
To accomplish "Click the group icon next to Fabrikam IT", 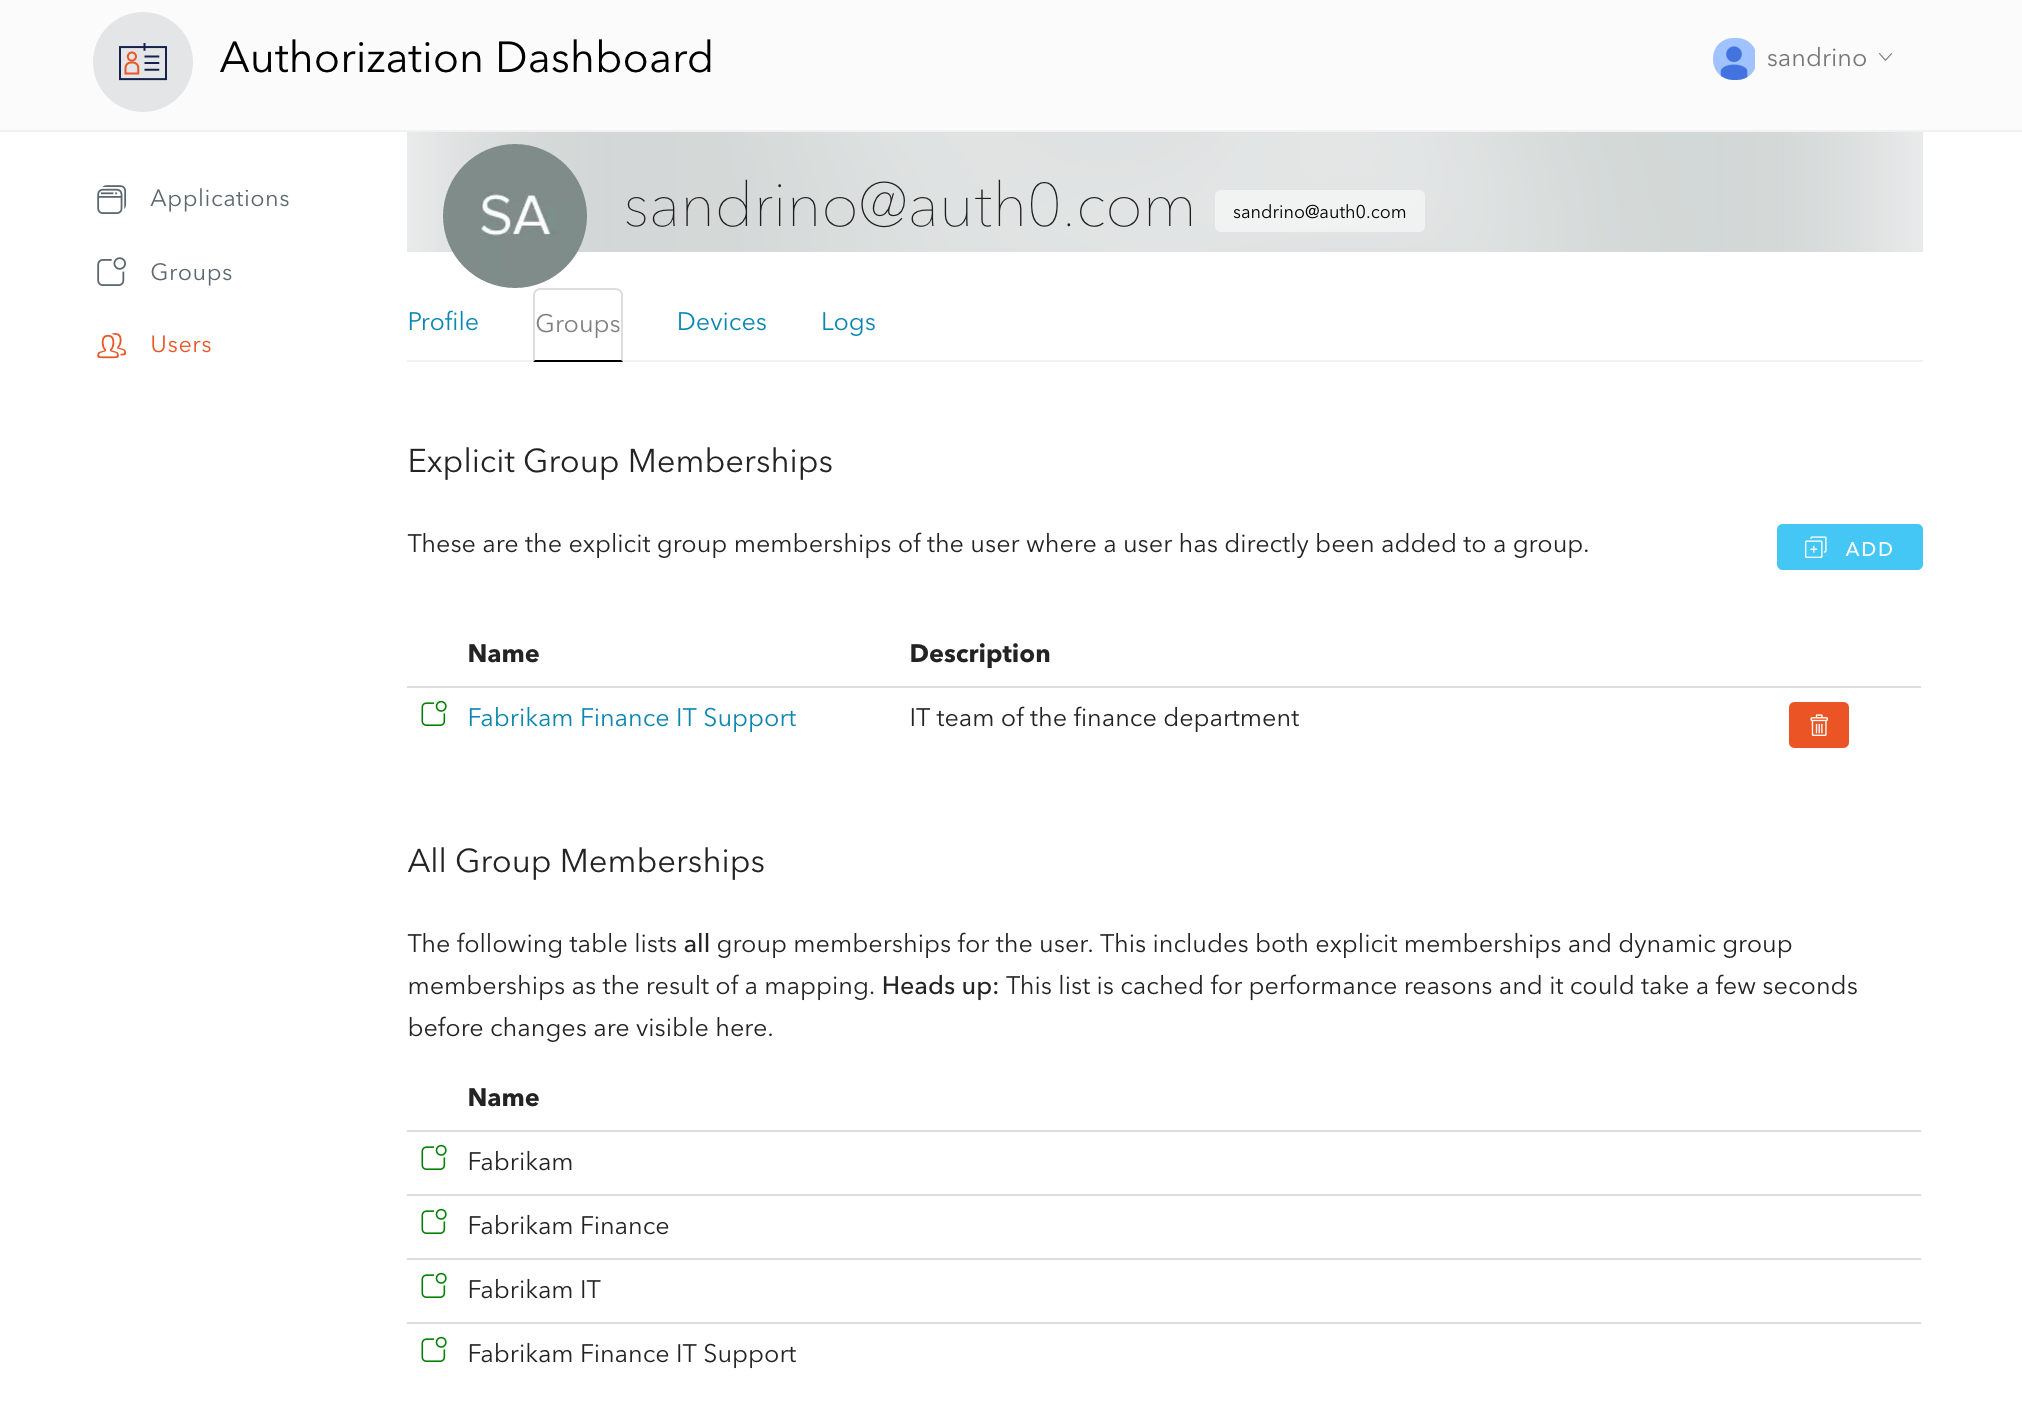I will click(434, 1286).
